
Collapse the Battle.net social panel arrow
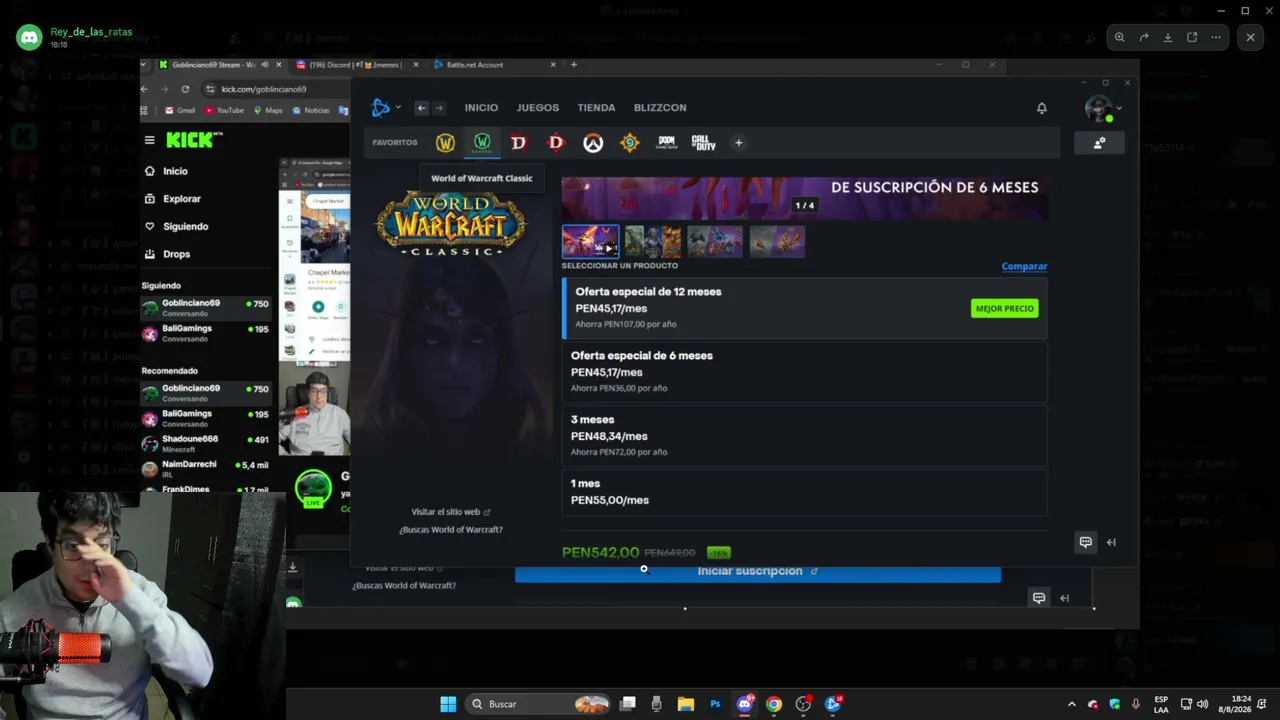point(1111,542)
